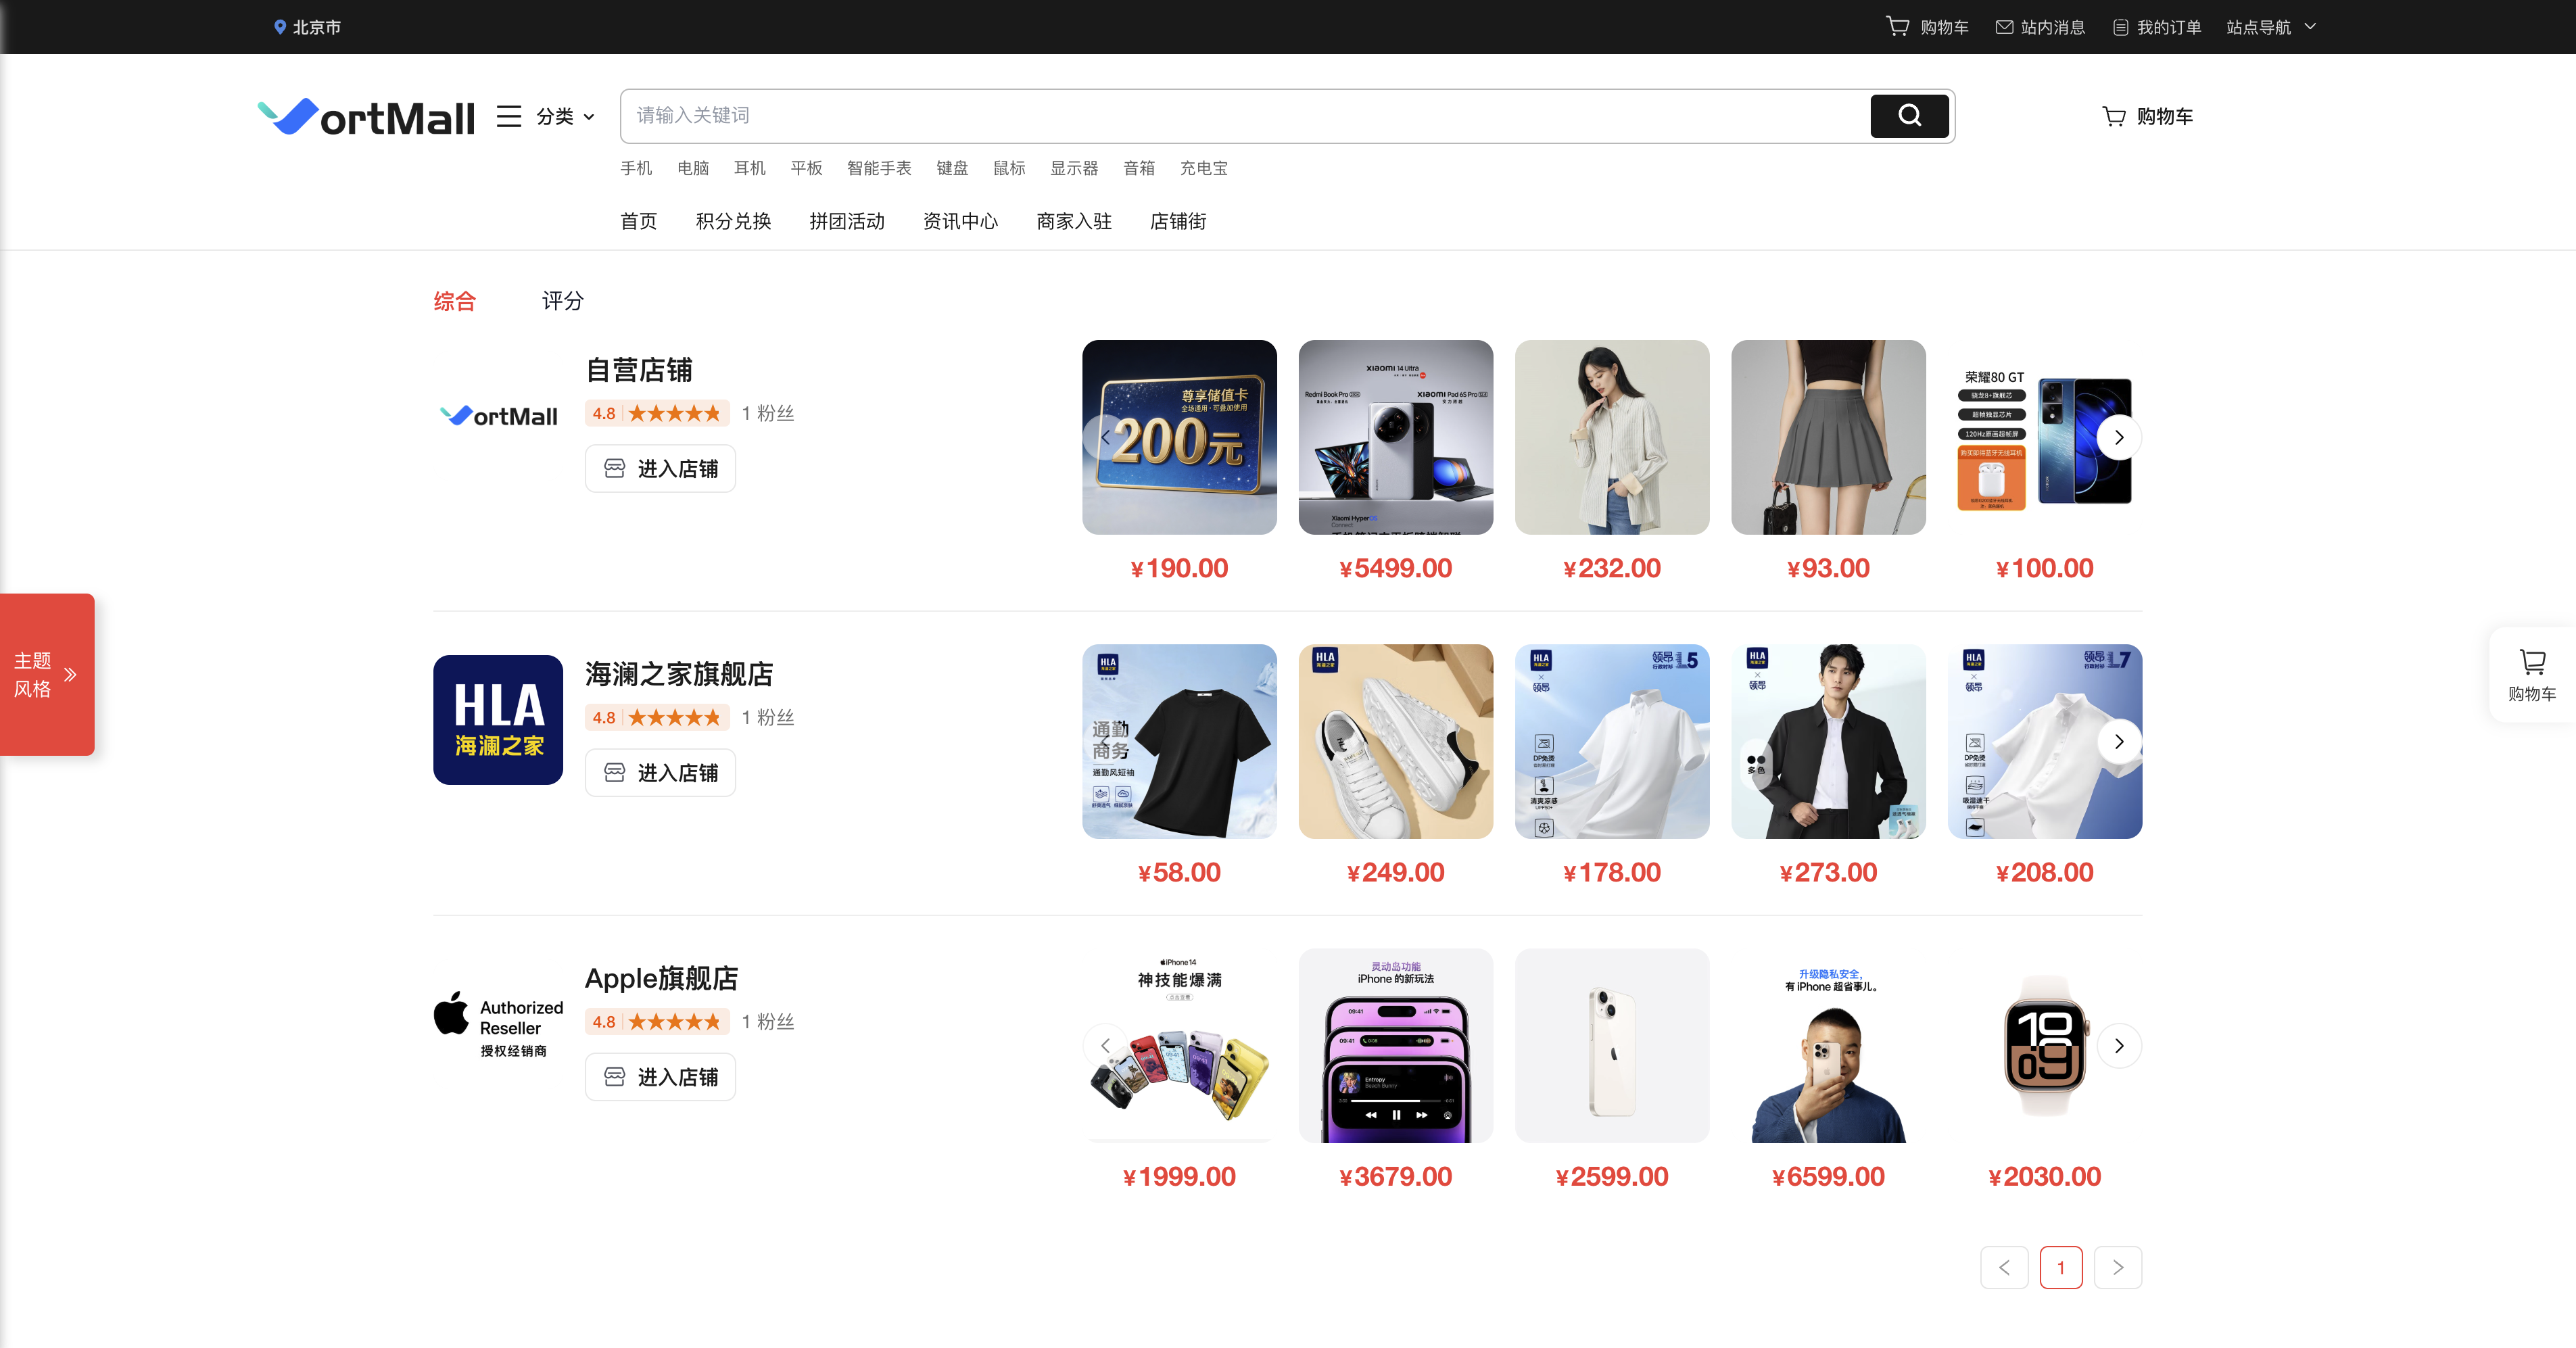This screenshot has width=2576, height=1348.
Task: Go to previous page in pagination
Action: (2004, 1267)
